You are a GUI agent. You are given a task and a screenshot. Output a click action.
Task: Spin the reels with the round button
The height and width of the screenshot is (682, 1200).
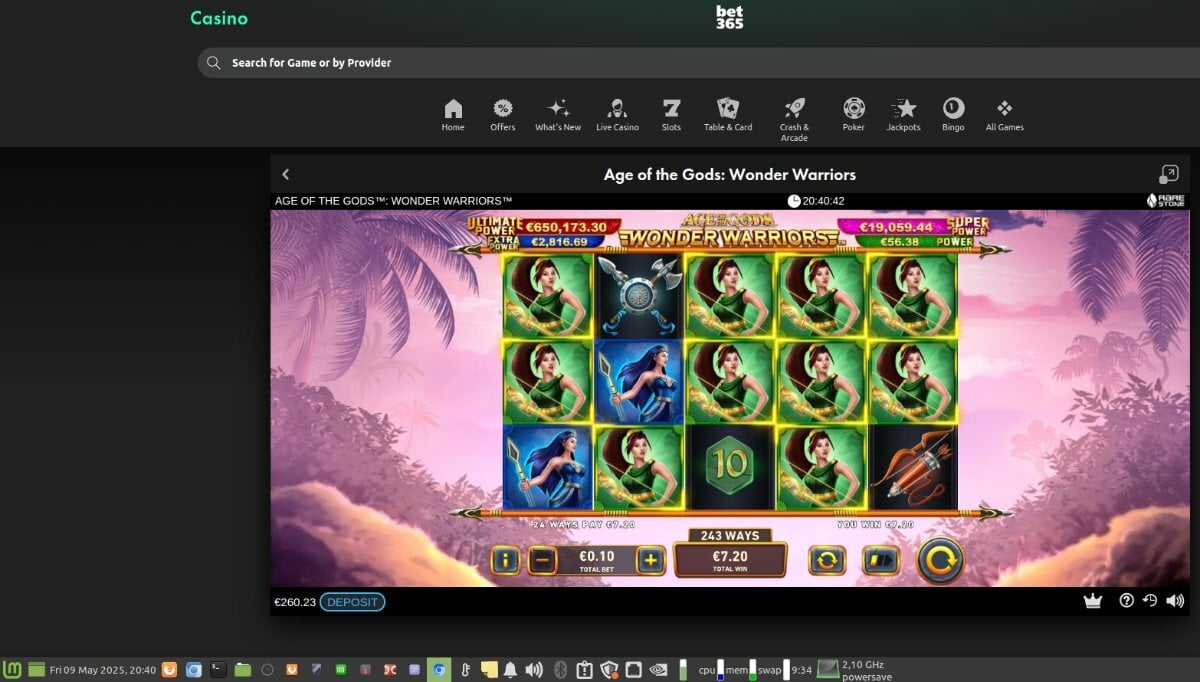[940, 560]
